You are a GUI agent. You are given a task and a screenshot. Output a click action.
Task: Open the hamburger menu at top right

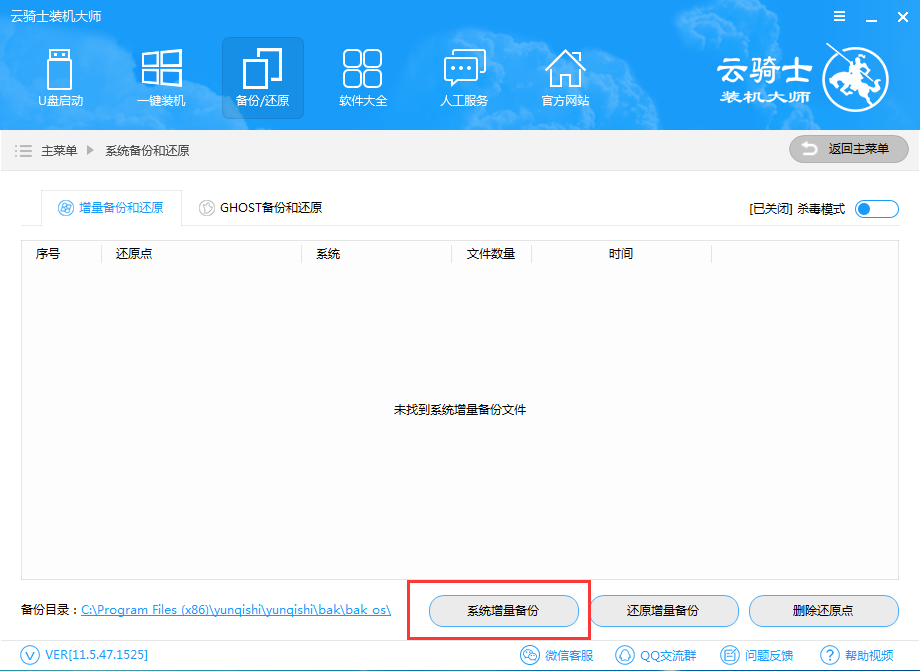pyautogui.click(x=838, y=16)
